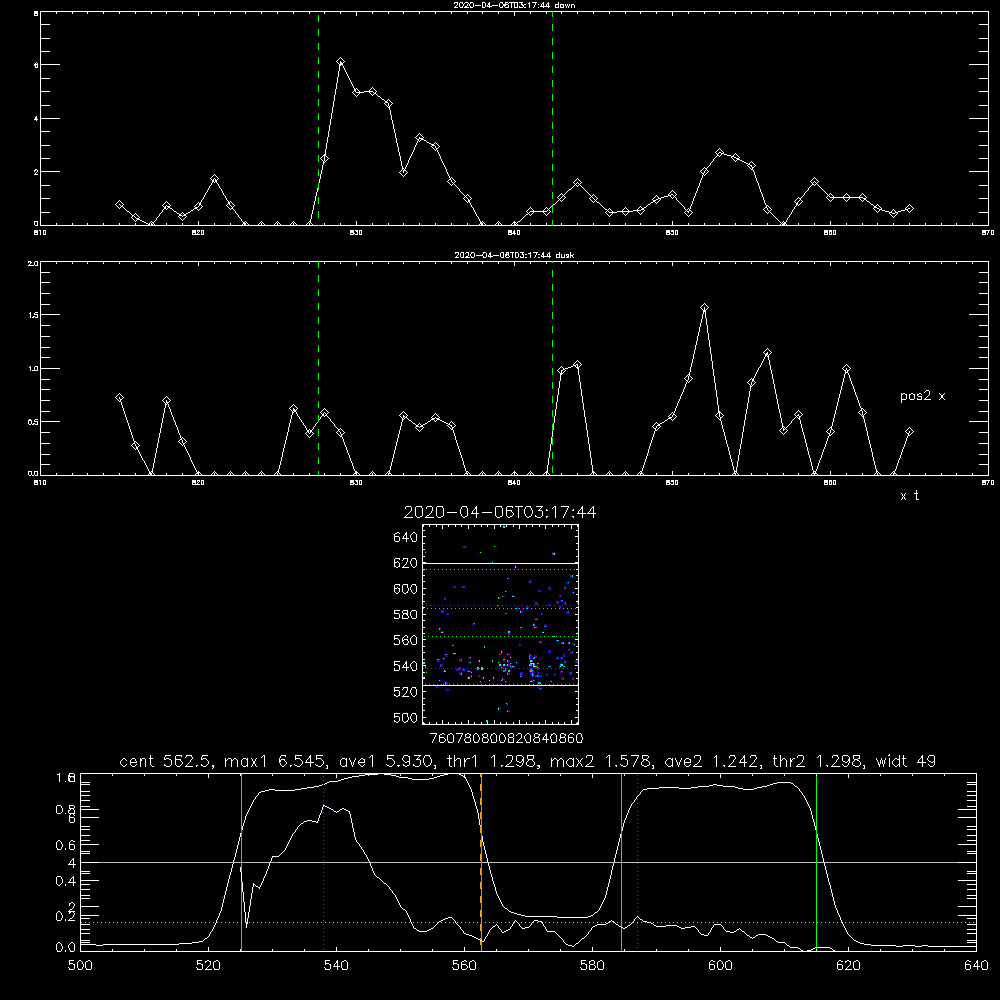Image resolution: width=1000 pixels, height=1000 pixels.
Task: Click the green-yellow center line at 562.5
Action: coord(481,861)
